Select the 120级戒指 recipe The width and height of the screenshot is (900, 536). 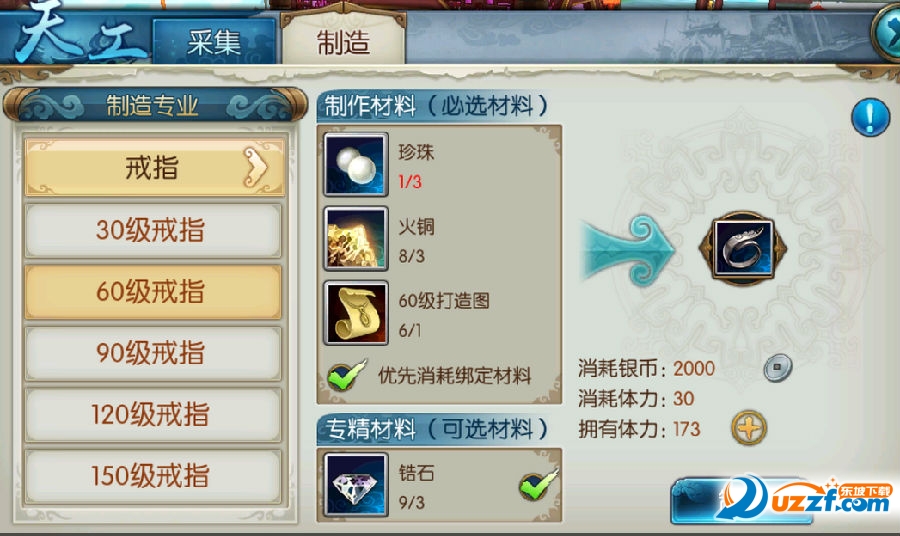(x=153, y=414)
